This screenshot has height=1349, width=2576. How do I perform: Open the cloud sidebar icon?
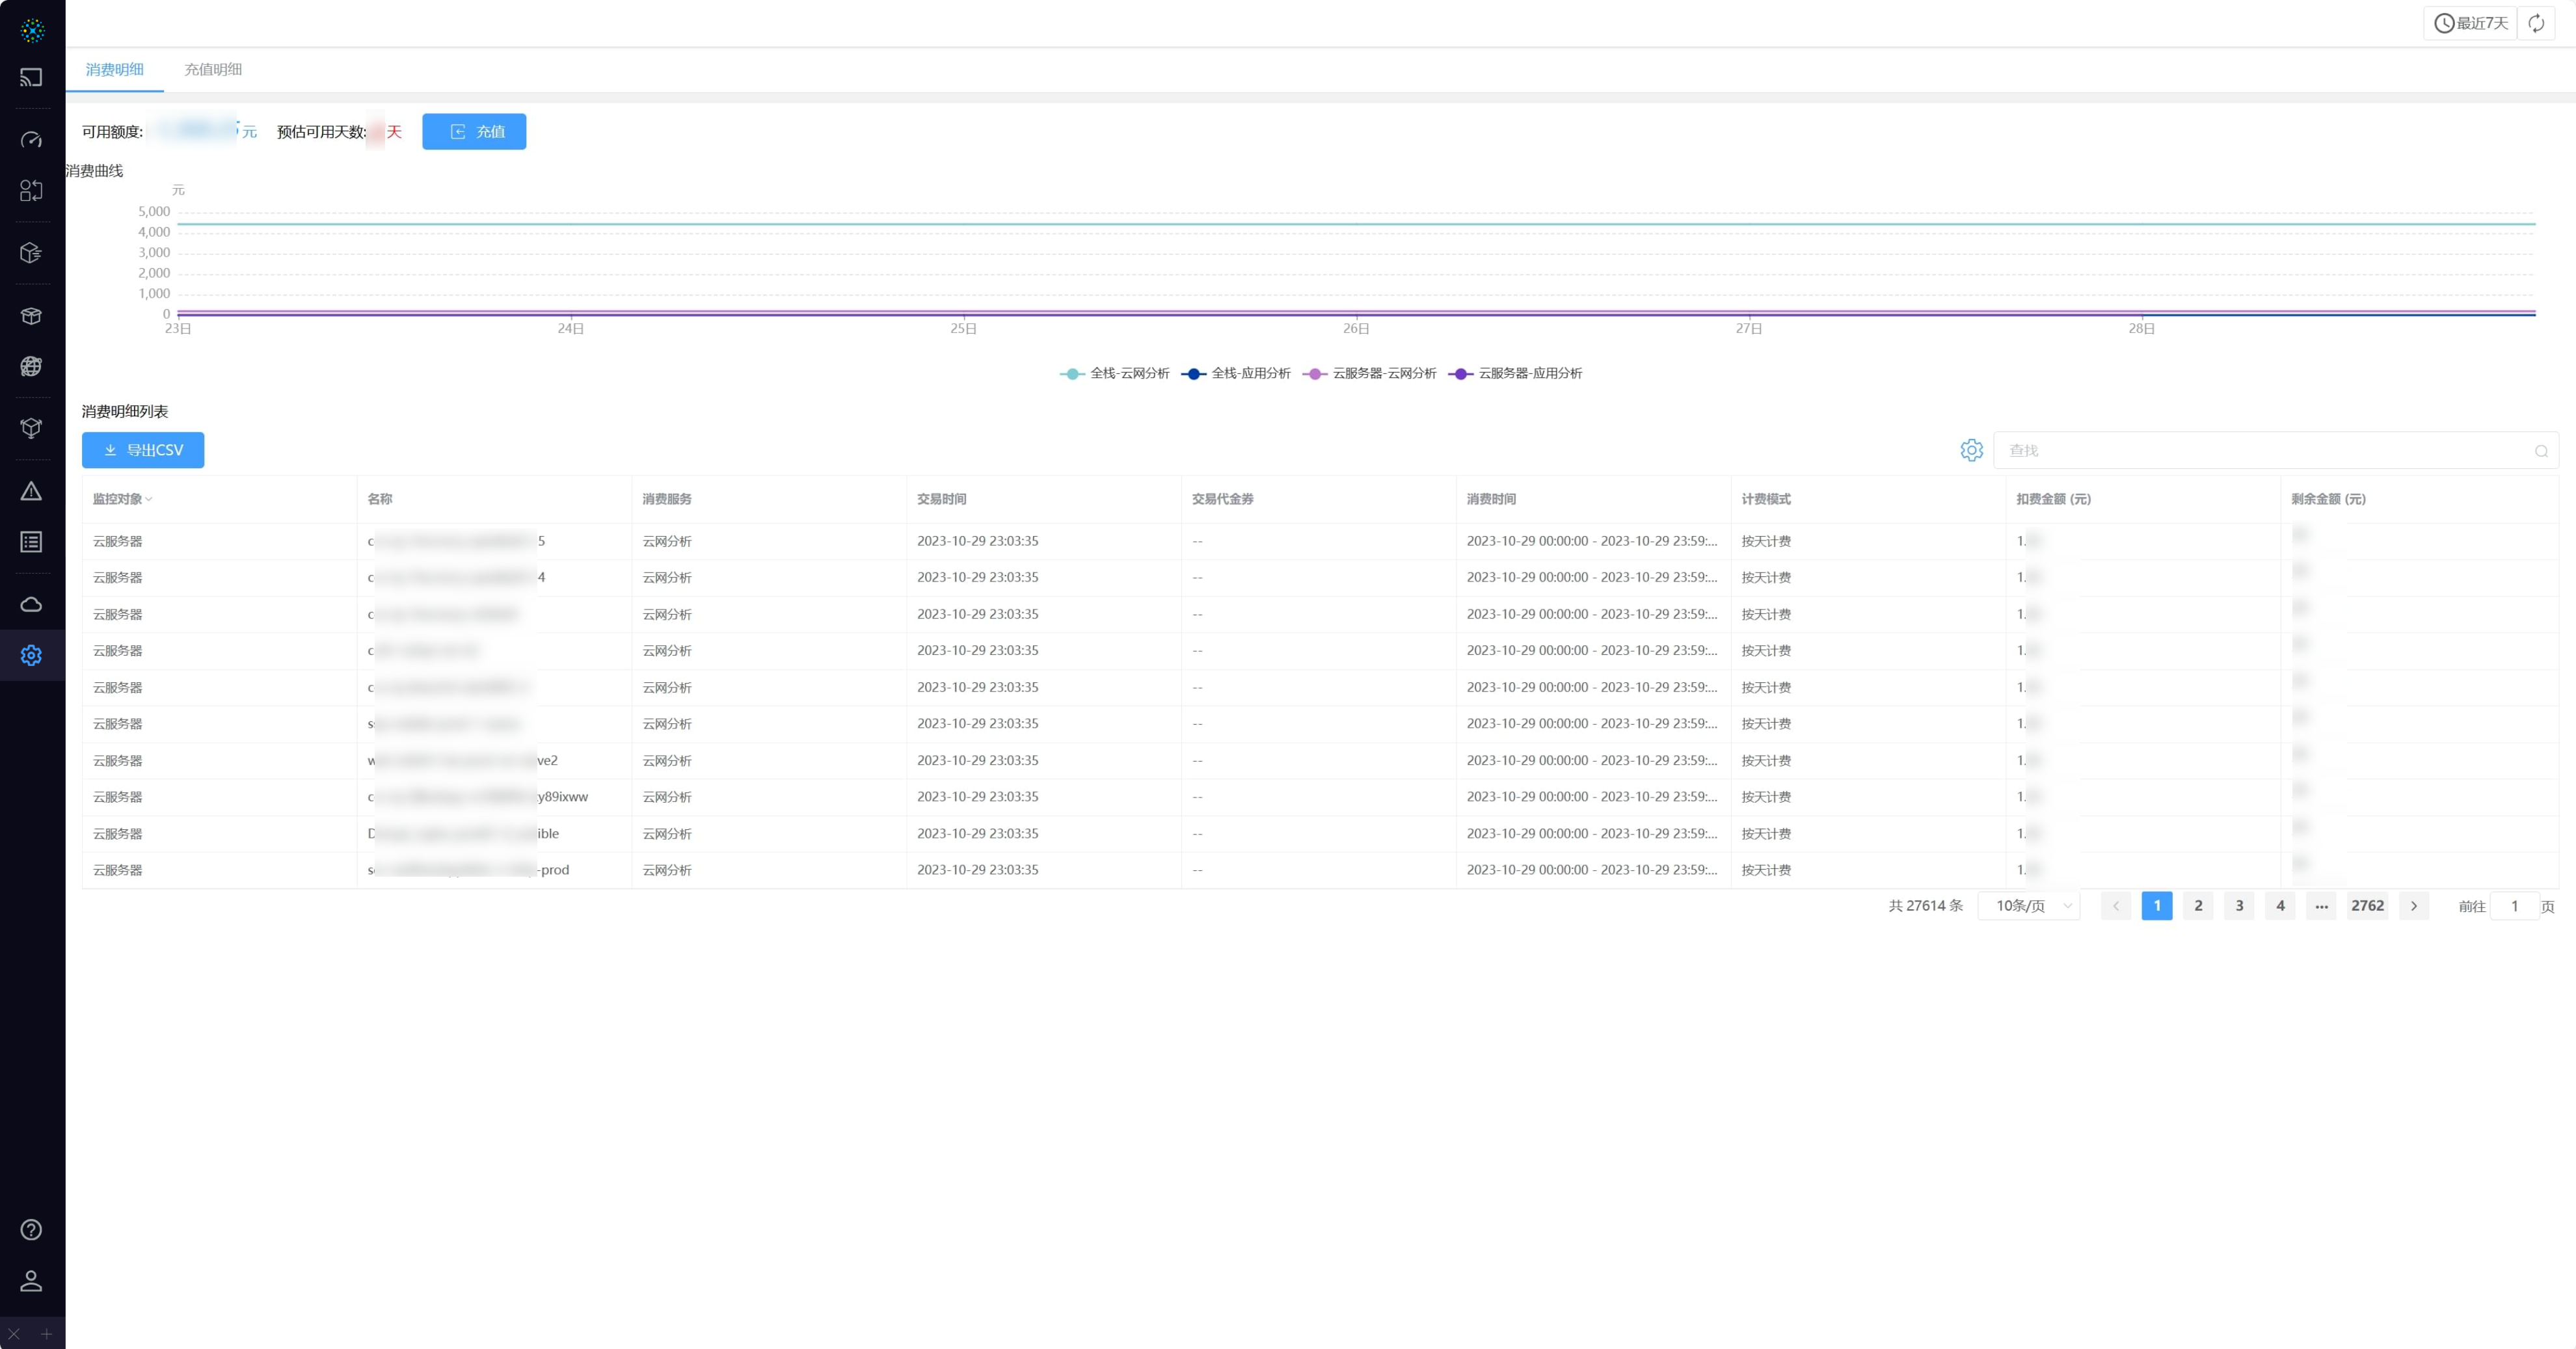(31, 604)
